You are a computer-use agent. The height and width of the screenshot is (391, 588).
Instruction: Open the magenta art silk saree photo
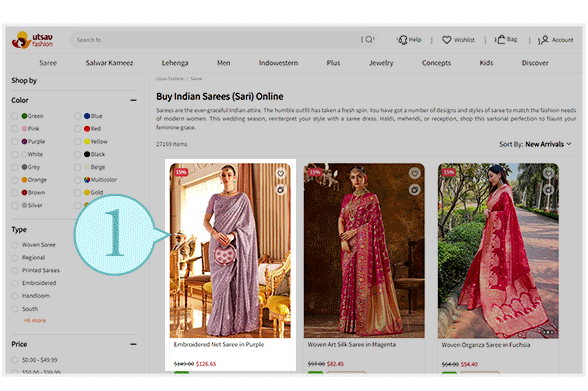click(x=364, y=250)
